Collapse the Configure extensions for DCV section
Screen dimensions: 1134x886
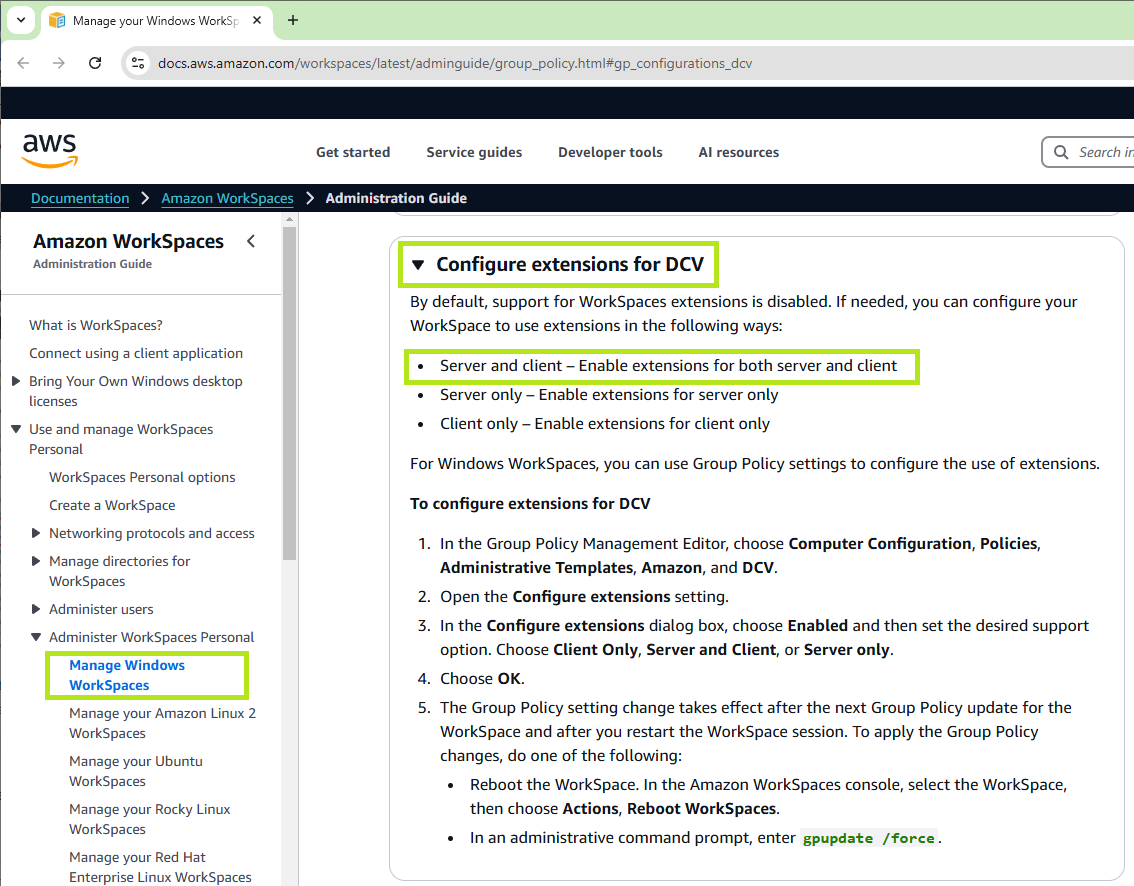[418, 265]
